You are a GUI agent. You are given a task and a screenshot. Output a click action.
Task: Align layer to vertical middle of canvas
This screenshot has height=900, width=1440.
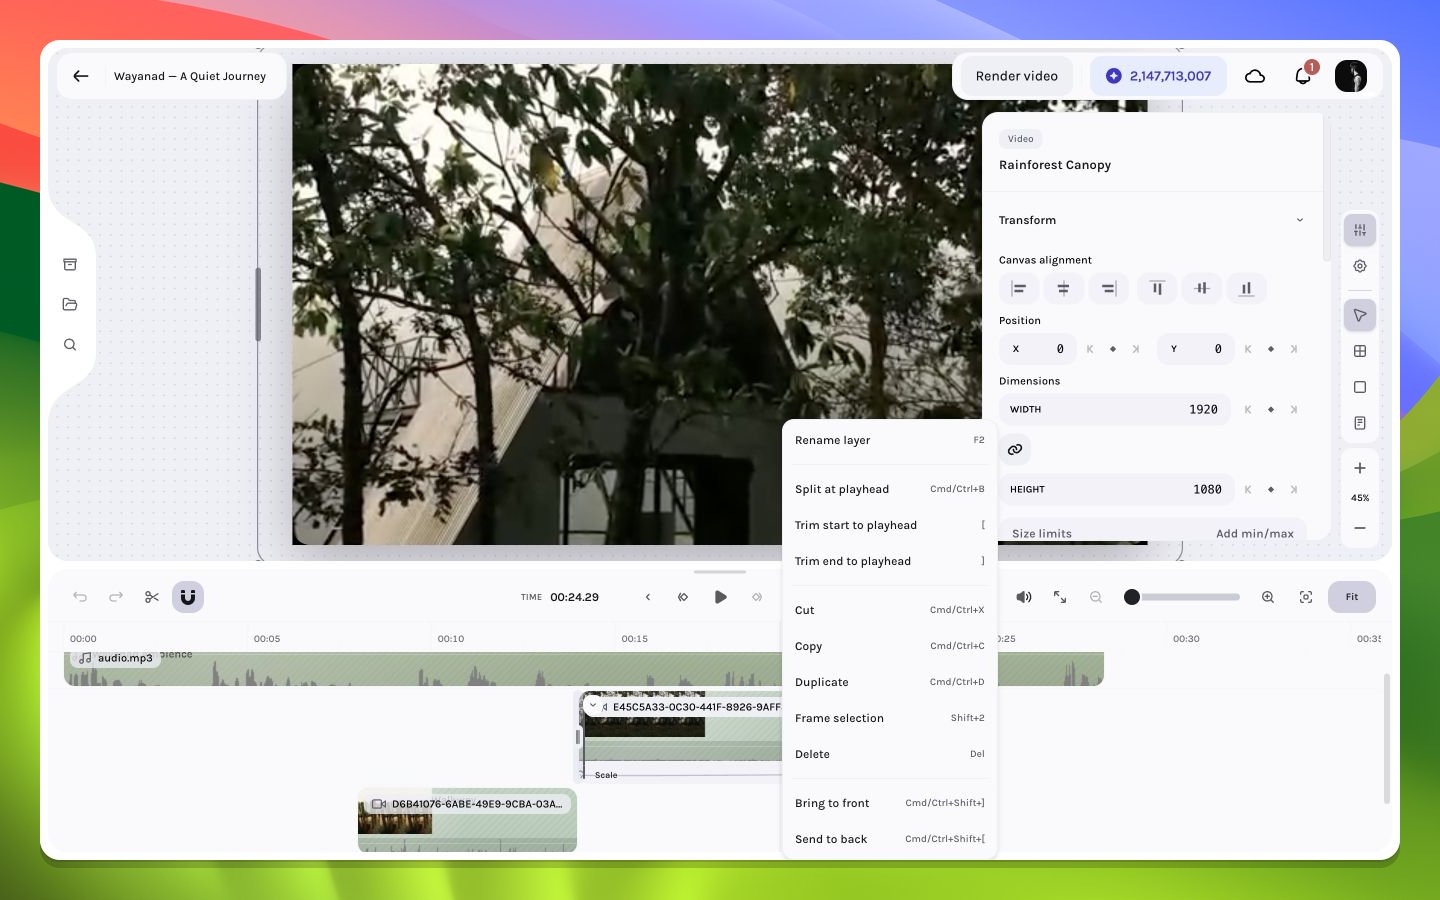(1202, 289)
